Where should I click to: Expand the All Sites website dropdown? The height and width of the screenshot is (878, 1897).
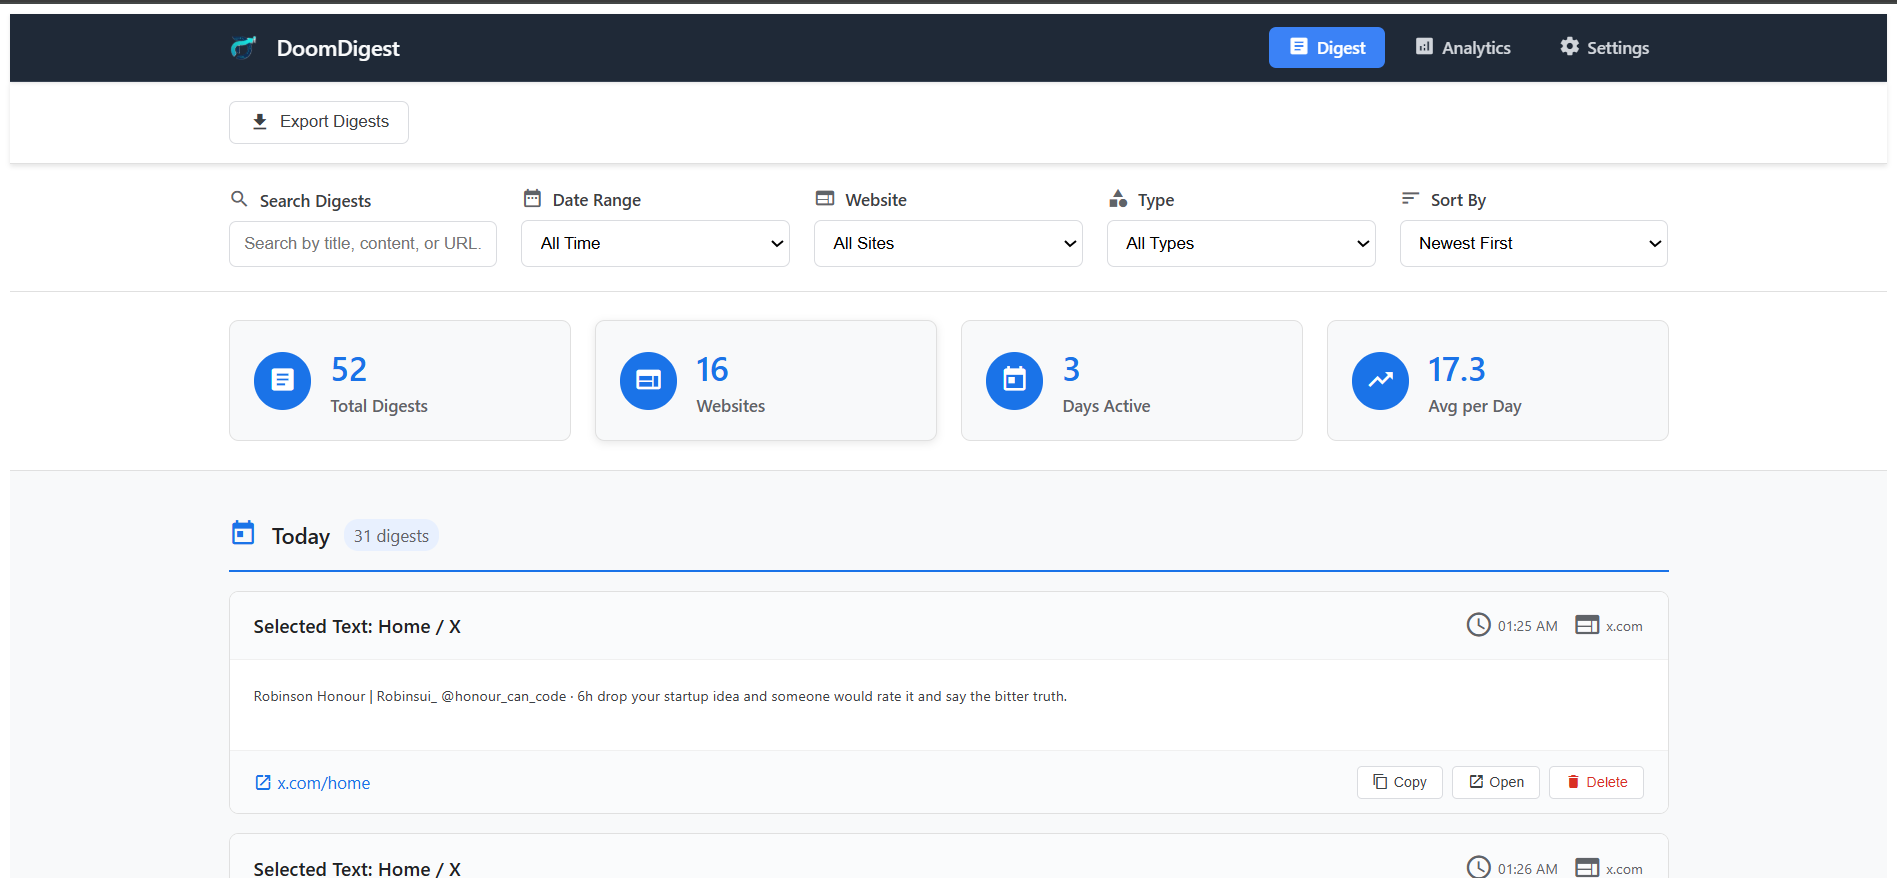948,244
